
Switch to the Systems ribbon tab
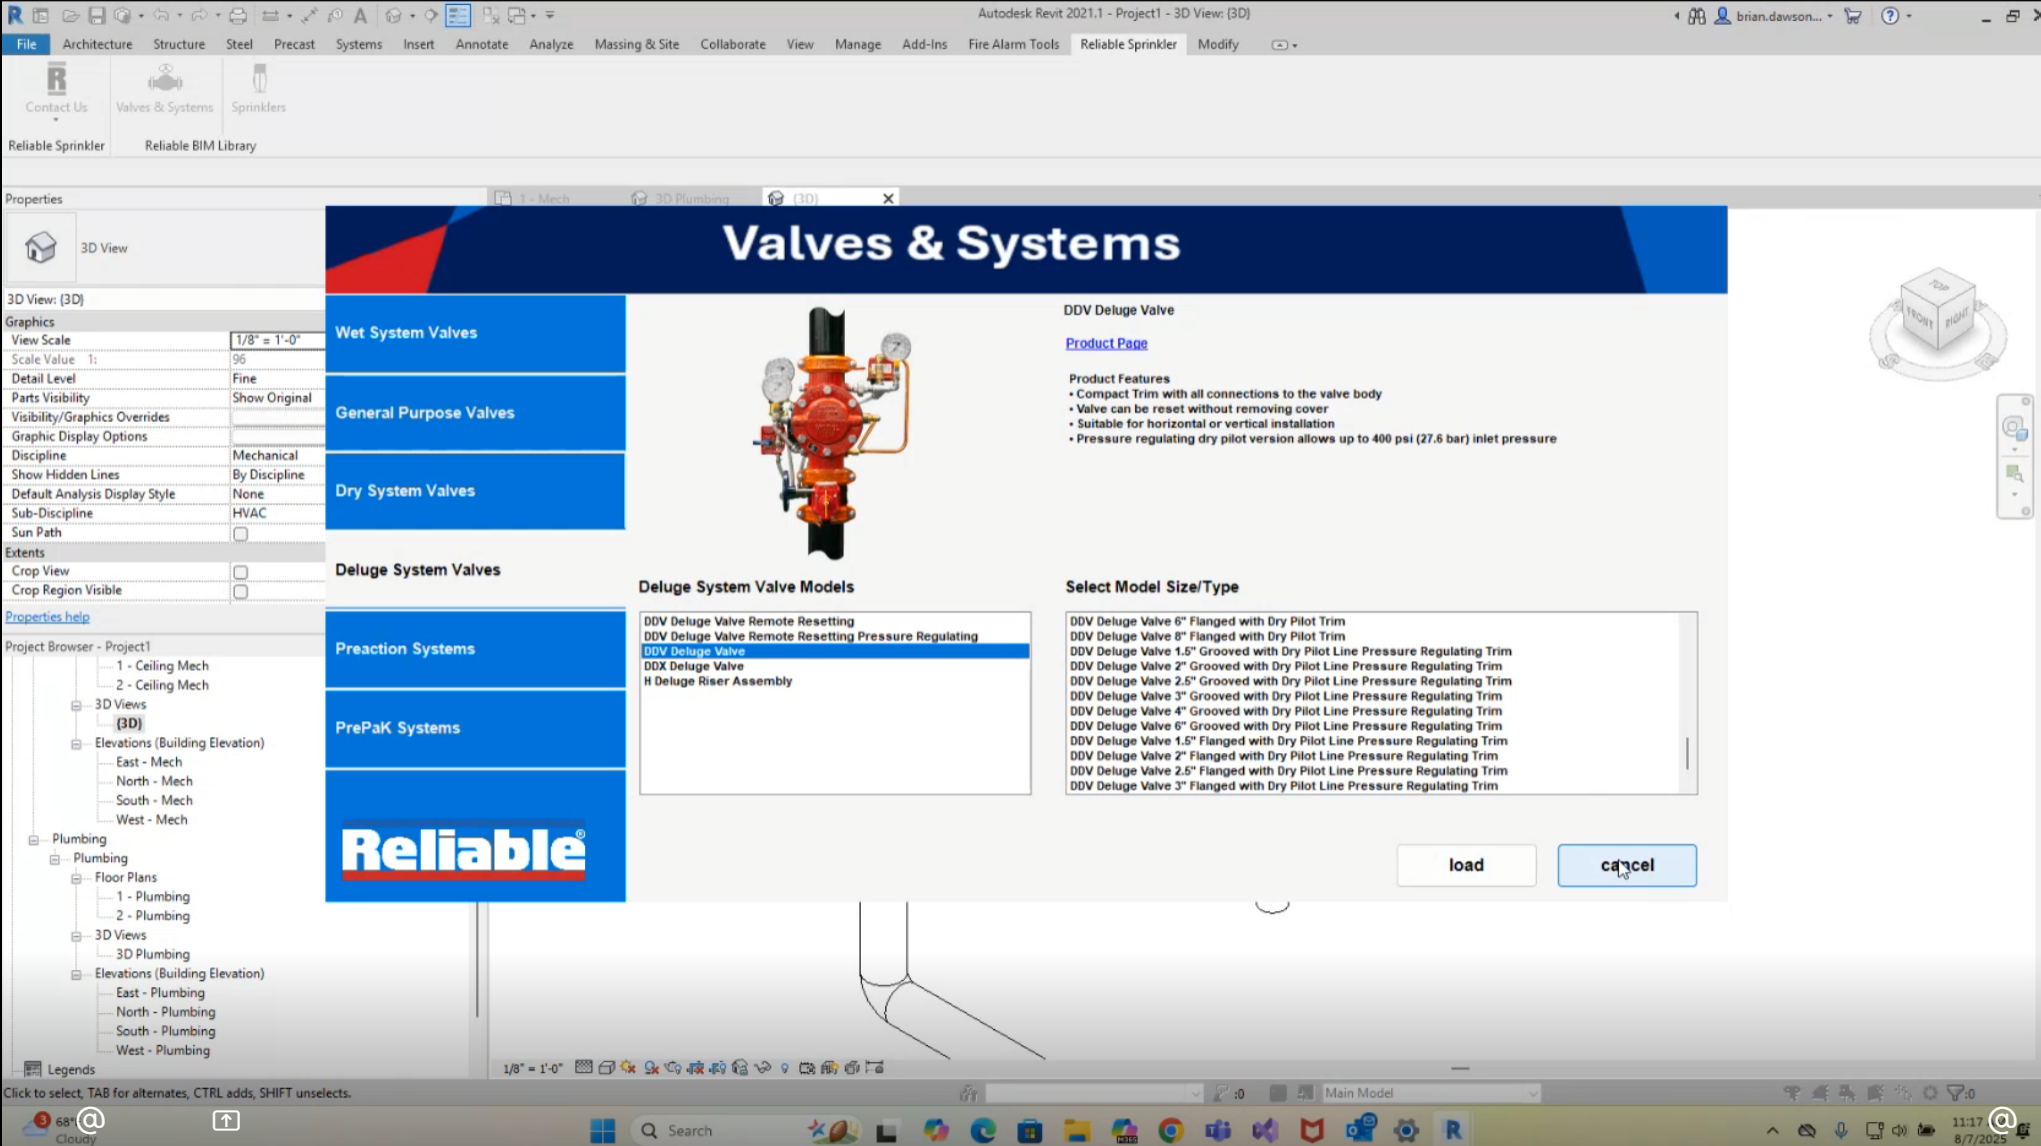pyautogui.click(x=358, y=44)
